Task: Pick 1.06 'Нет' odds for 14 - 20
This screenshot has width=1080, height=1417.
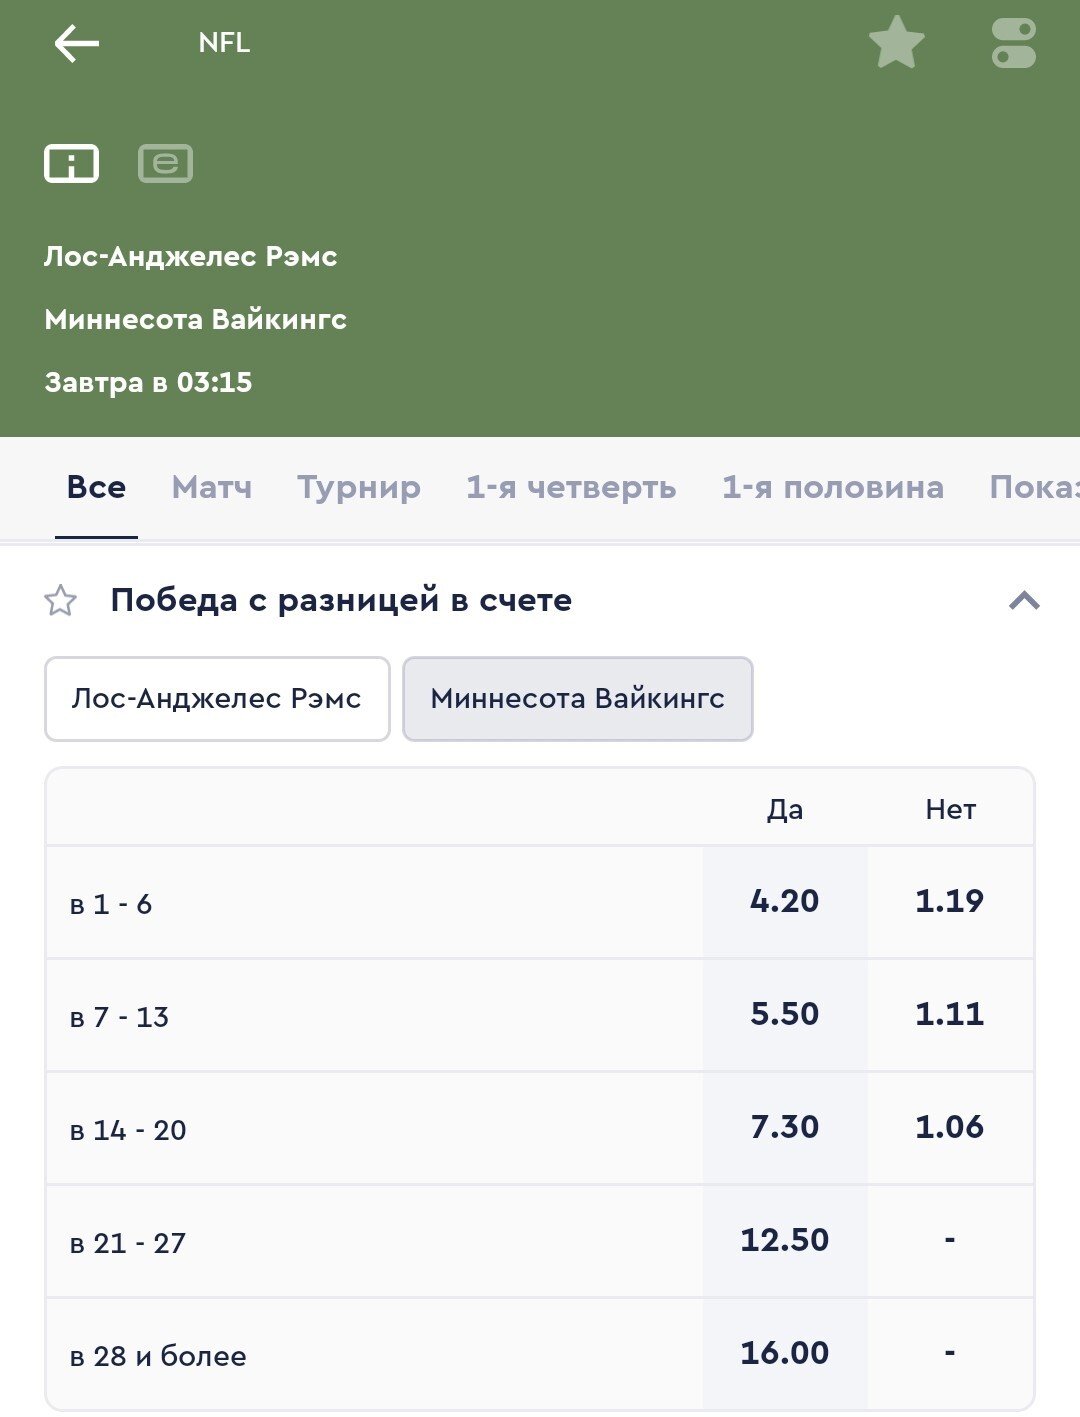Action: pyautogui.click(x=950, y=1128)
